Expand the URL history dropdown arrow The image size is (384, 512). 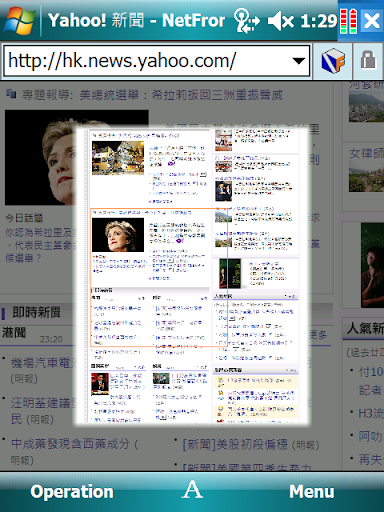coord(298,61)
